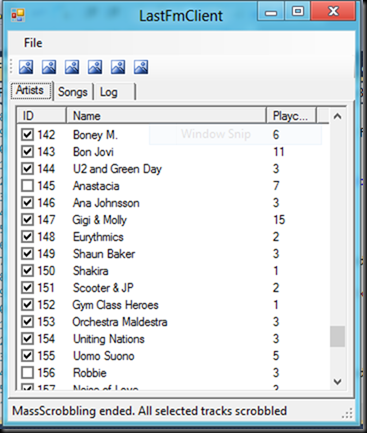Sort by the Playc... column header
367x433 pixels.
click(x=291, y=116)
